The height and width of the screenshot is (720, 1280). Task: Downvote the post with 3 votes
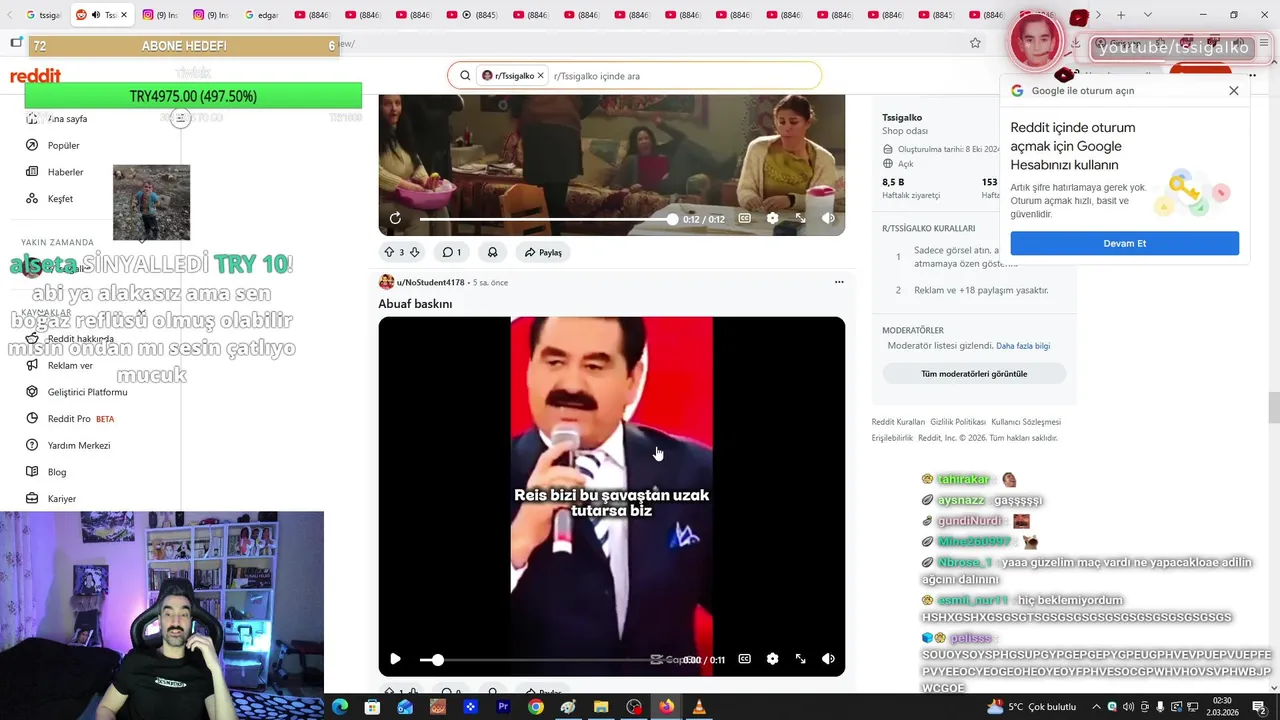[x=414, y=252]
